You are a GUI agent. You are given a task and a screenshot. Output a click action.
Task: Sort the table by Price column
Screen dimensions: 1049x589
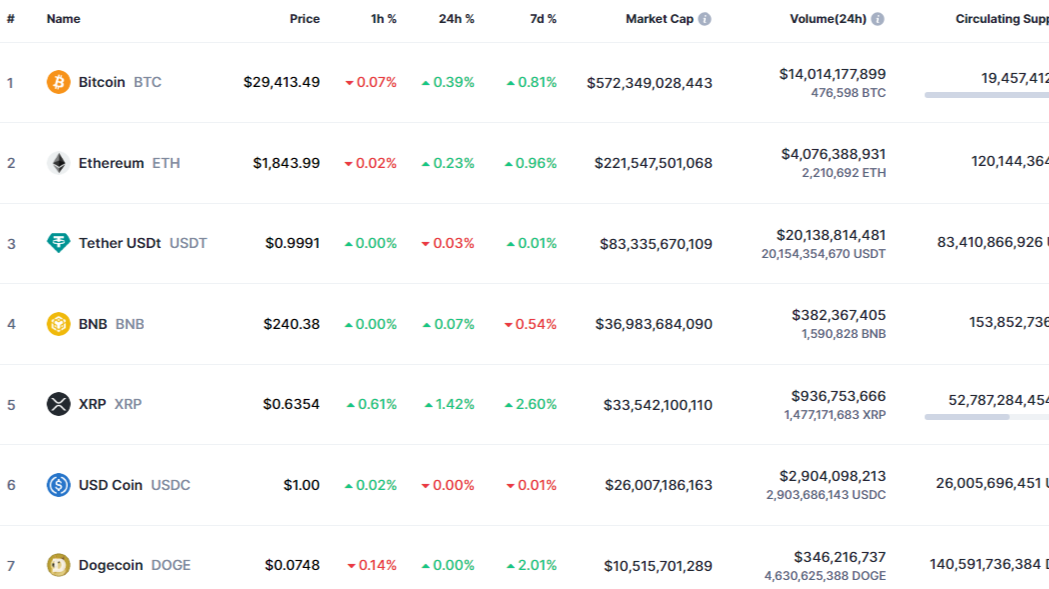(x=304, y=18)
